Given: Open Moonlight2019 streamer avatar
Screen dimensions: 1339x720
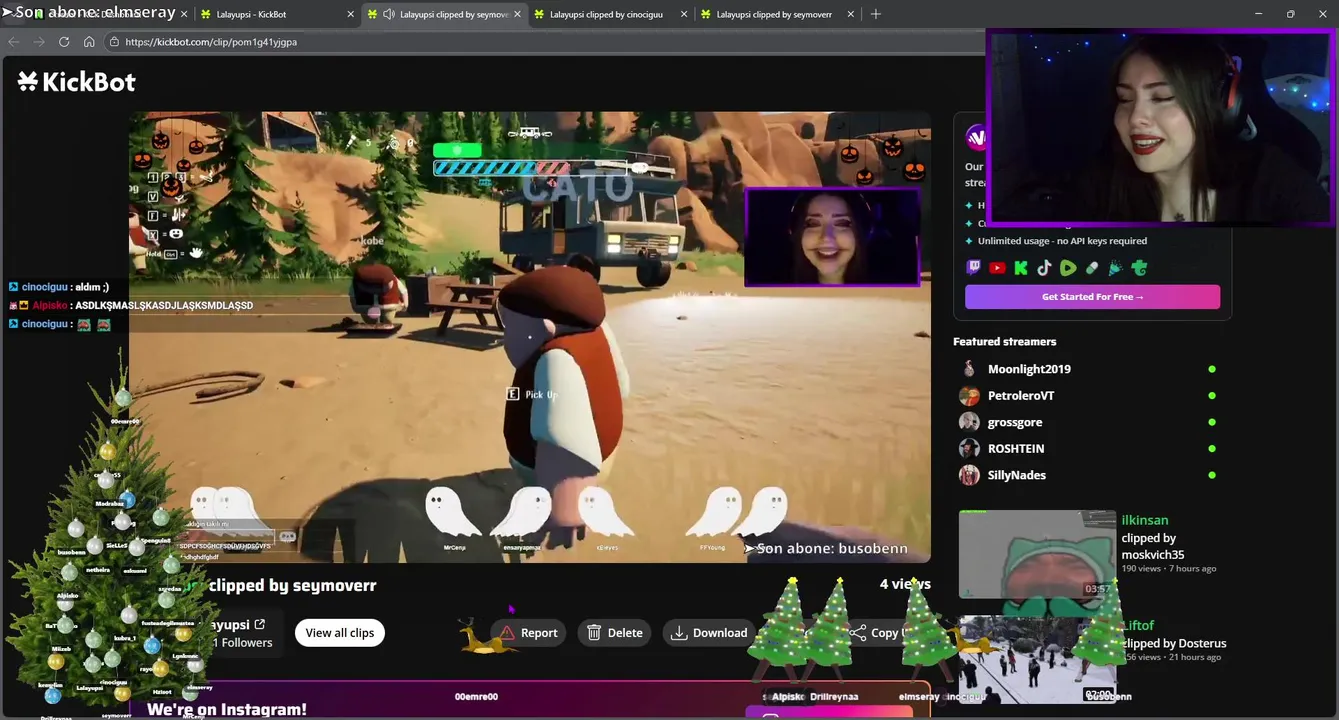Looking at the screenshot, I should (969, 369).
